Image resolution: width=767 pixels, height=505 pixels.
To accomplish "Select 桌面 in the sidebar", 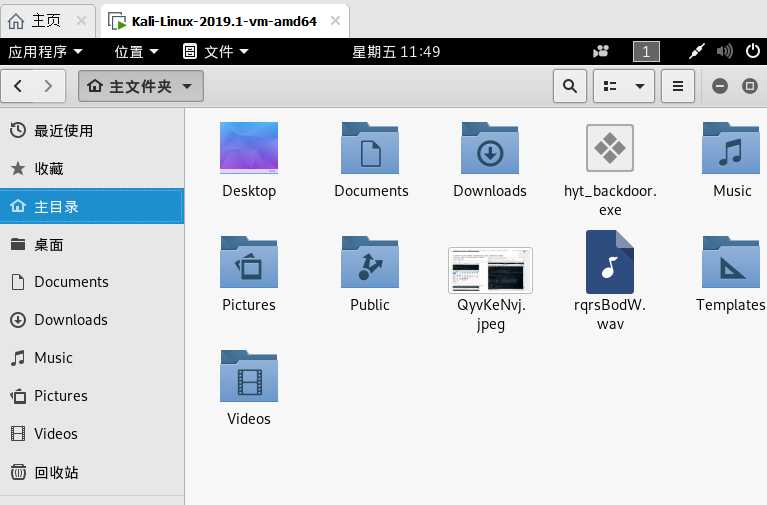I will coord(92,244).
